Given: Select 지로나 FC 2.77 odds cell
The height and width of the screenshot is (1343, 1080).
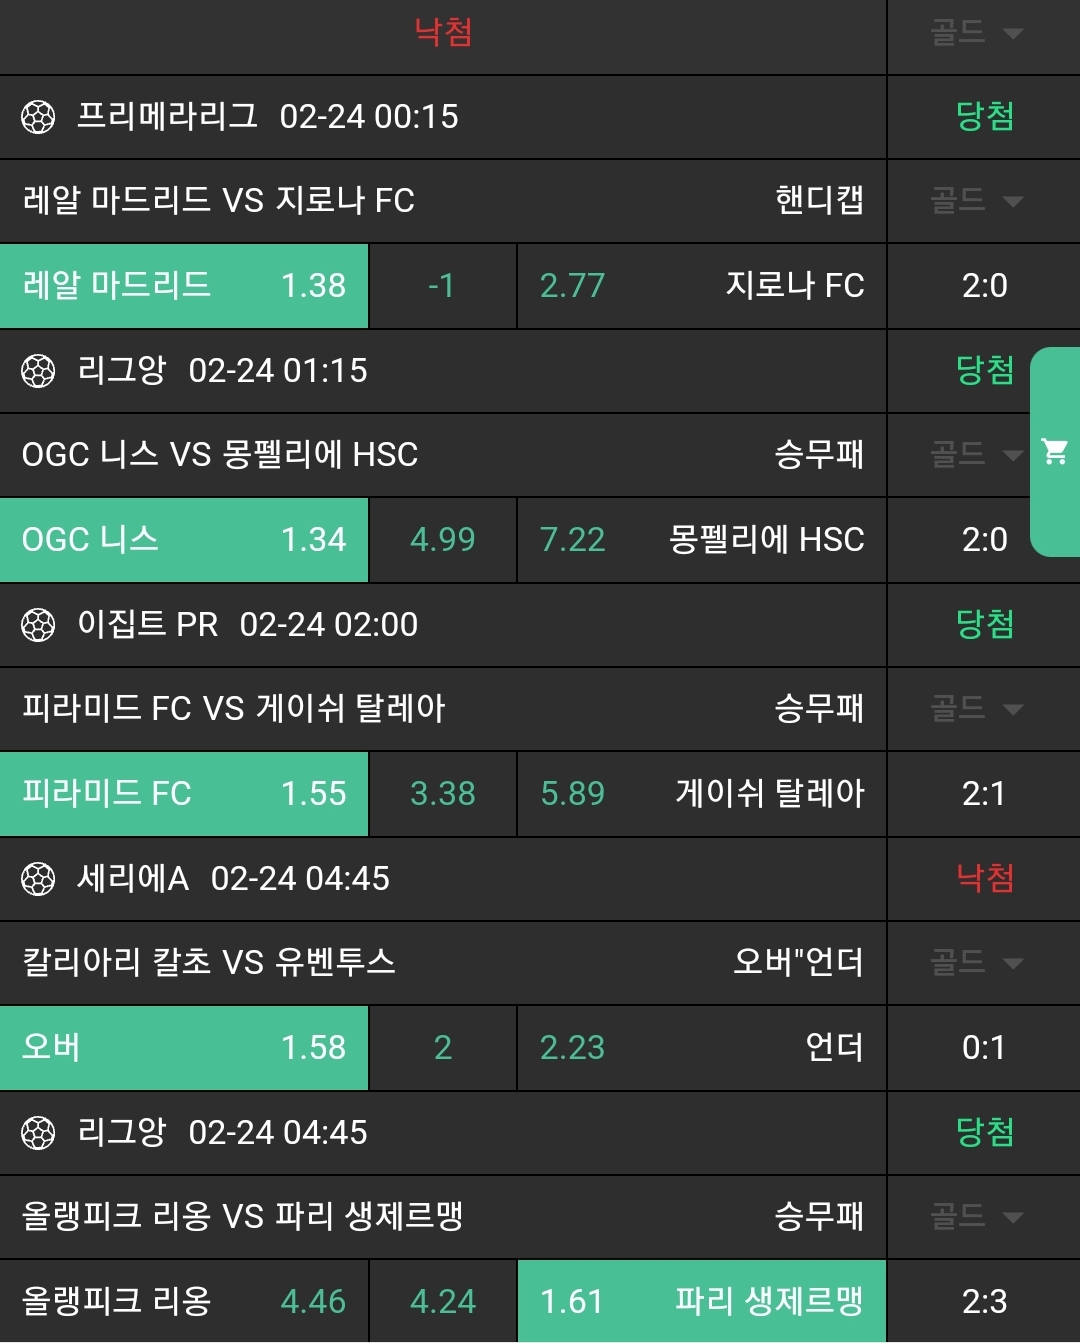Looking at the screenshot, I should [x=701, y=286].
